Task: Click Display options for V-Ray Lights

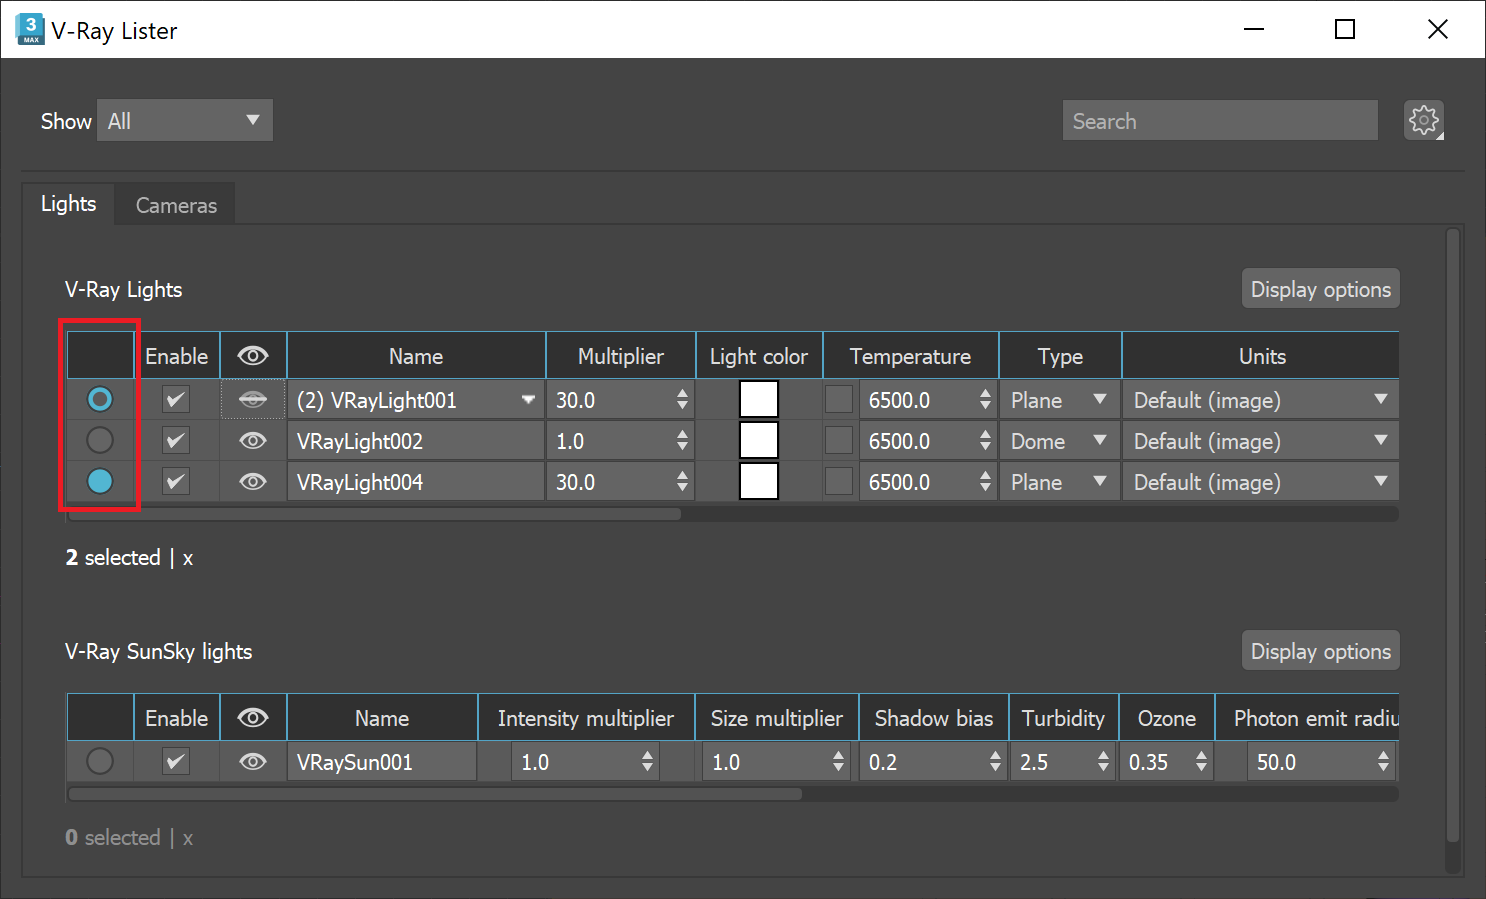Action: tap(1320, 288)
